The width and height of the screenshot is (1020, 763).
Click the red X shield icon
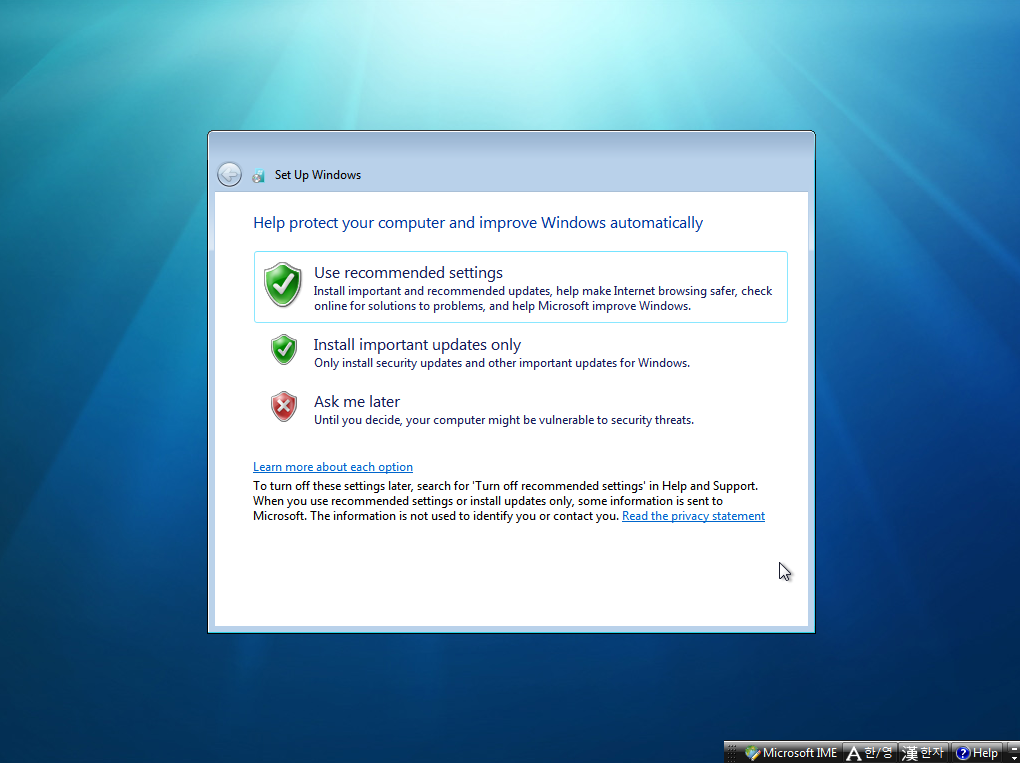click(284, 407)
